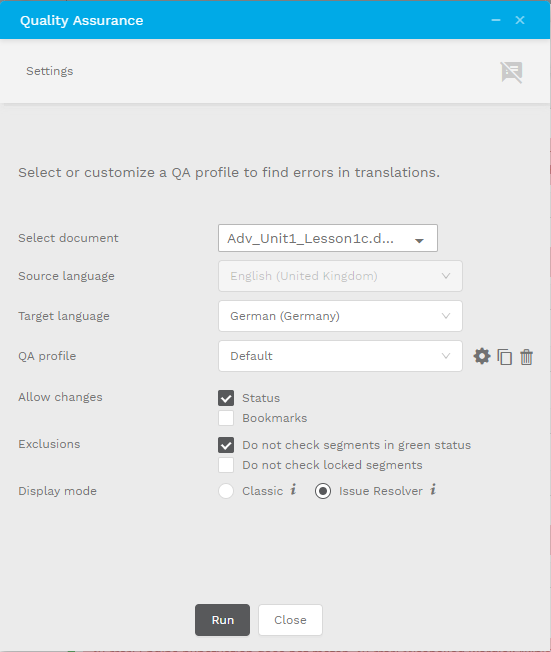Open the QA profile Default dropdown
The image size is (551, 652).
340,356
